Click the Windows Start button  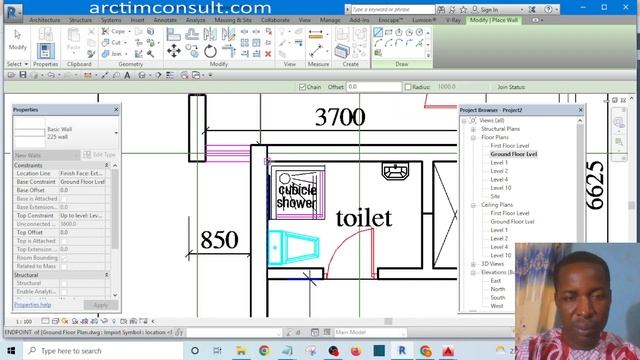coord(11,351)
